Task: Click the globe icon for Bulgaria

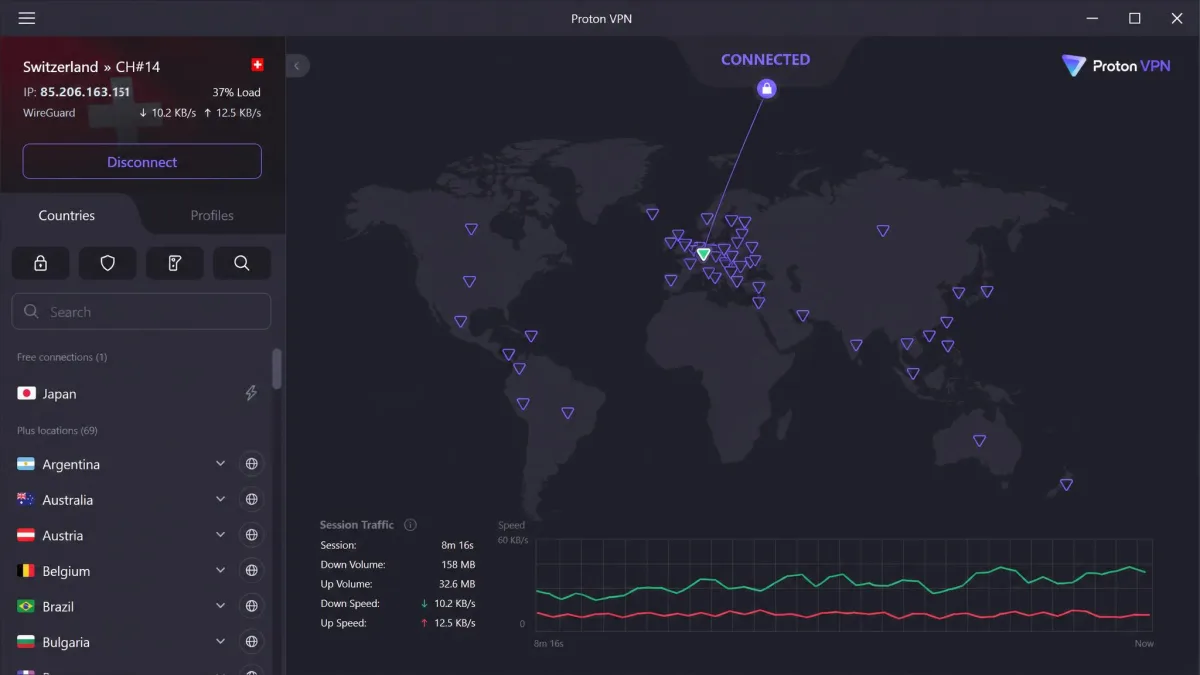Action: coord(252,641)
